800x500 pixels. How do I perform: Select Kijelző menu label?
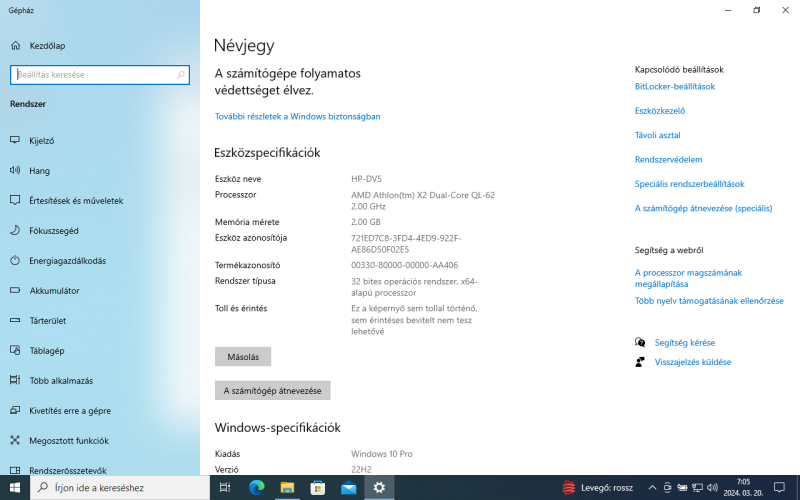[x=41, y=140]
